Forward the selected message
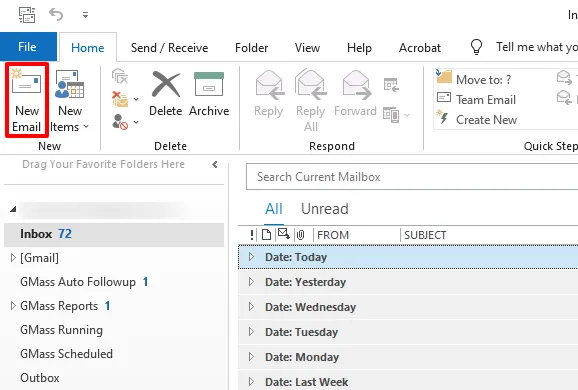Image resolution: width=578 pixels, height=390 pixels. coord(355,94)
